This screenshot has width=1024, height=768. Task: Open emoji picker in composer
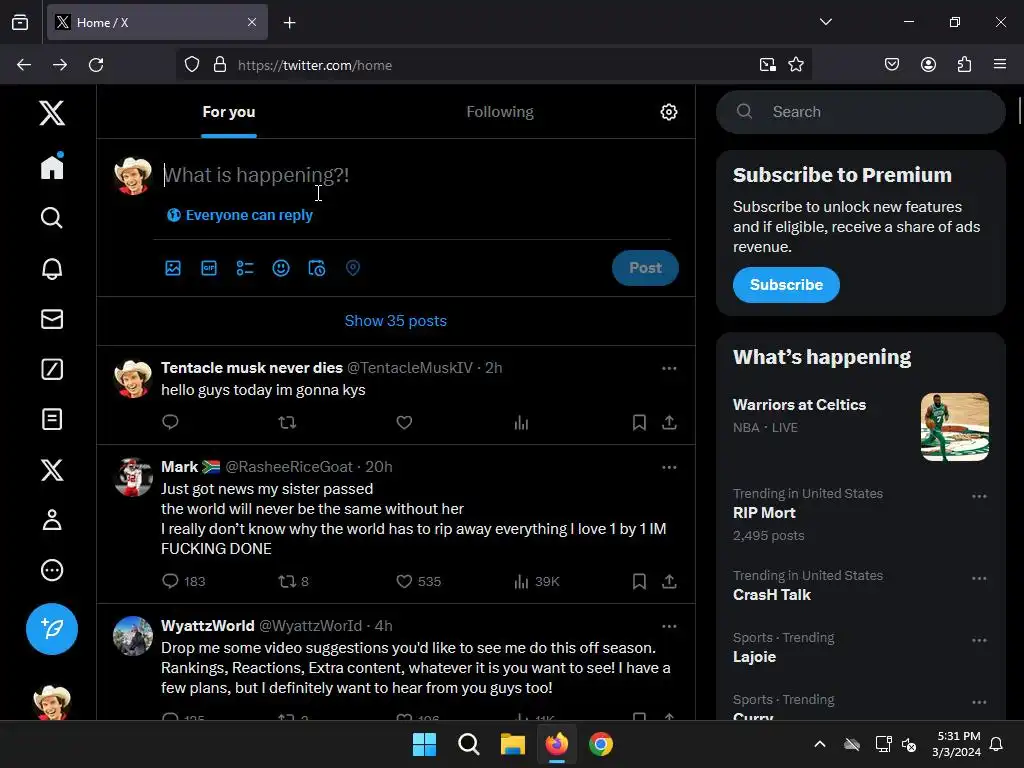click(281, 268)
